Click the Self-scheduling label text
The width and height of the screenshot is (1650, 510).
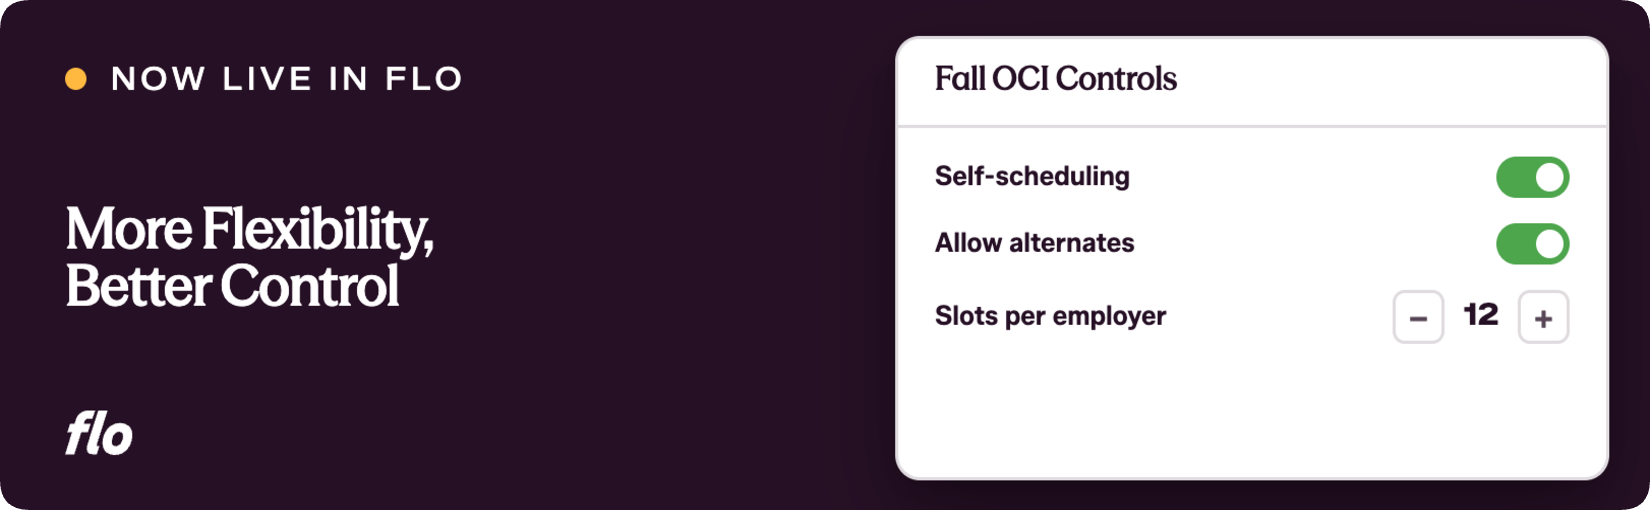click(x=1032, y=176)
